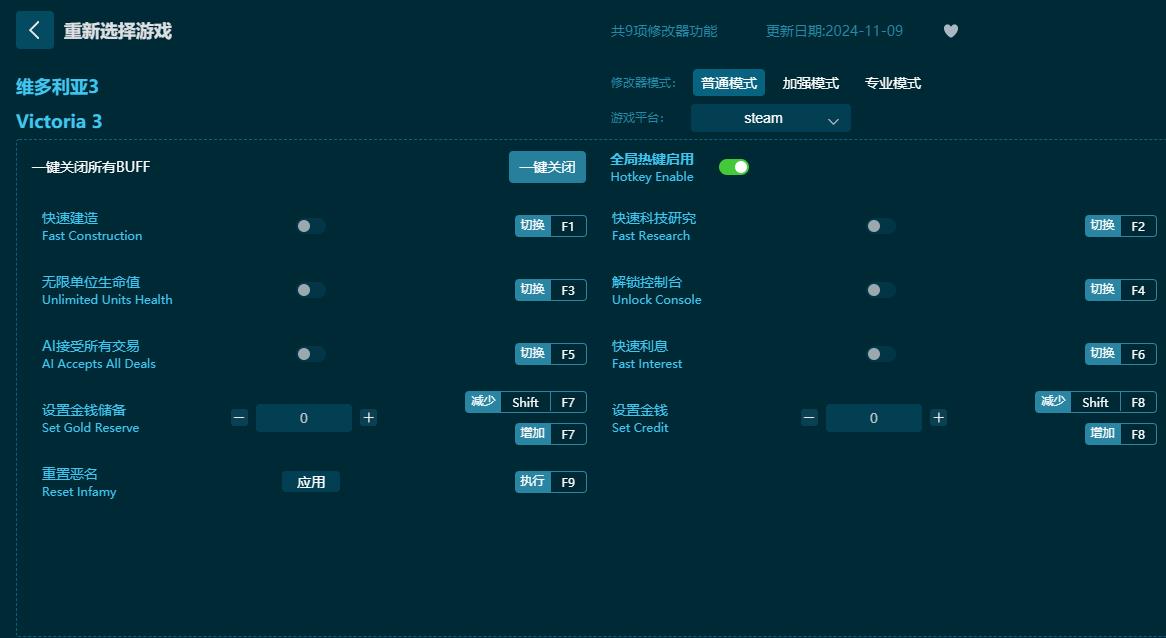Click the 执行 F9 button for Reset Infamy
The height and width of the screenshot is (638, 1166).
[x=550, y=482]
